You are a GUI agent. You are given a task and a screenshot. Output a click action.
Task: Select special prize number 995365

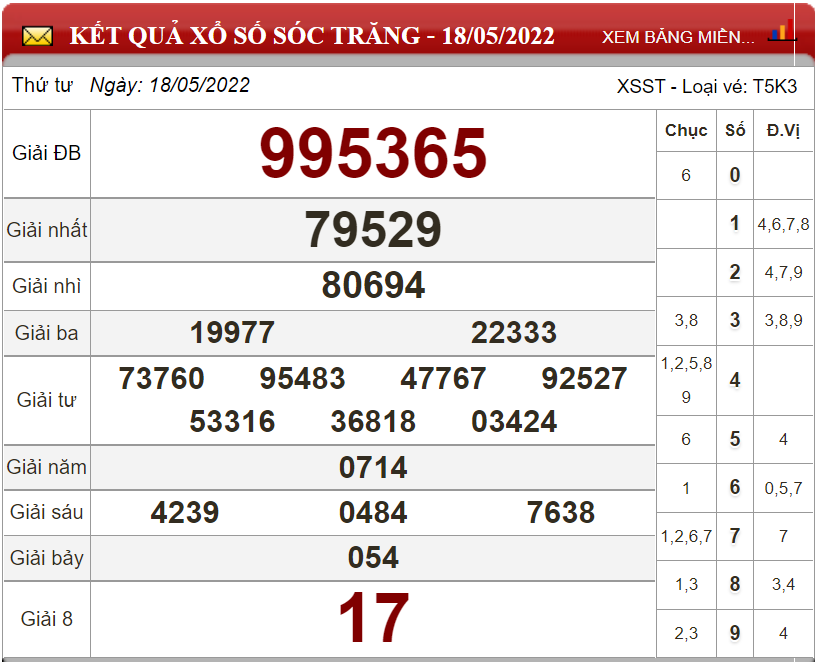[373, 153]
